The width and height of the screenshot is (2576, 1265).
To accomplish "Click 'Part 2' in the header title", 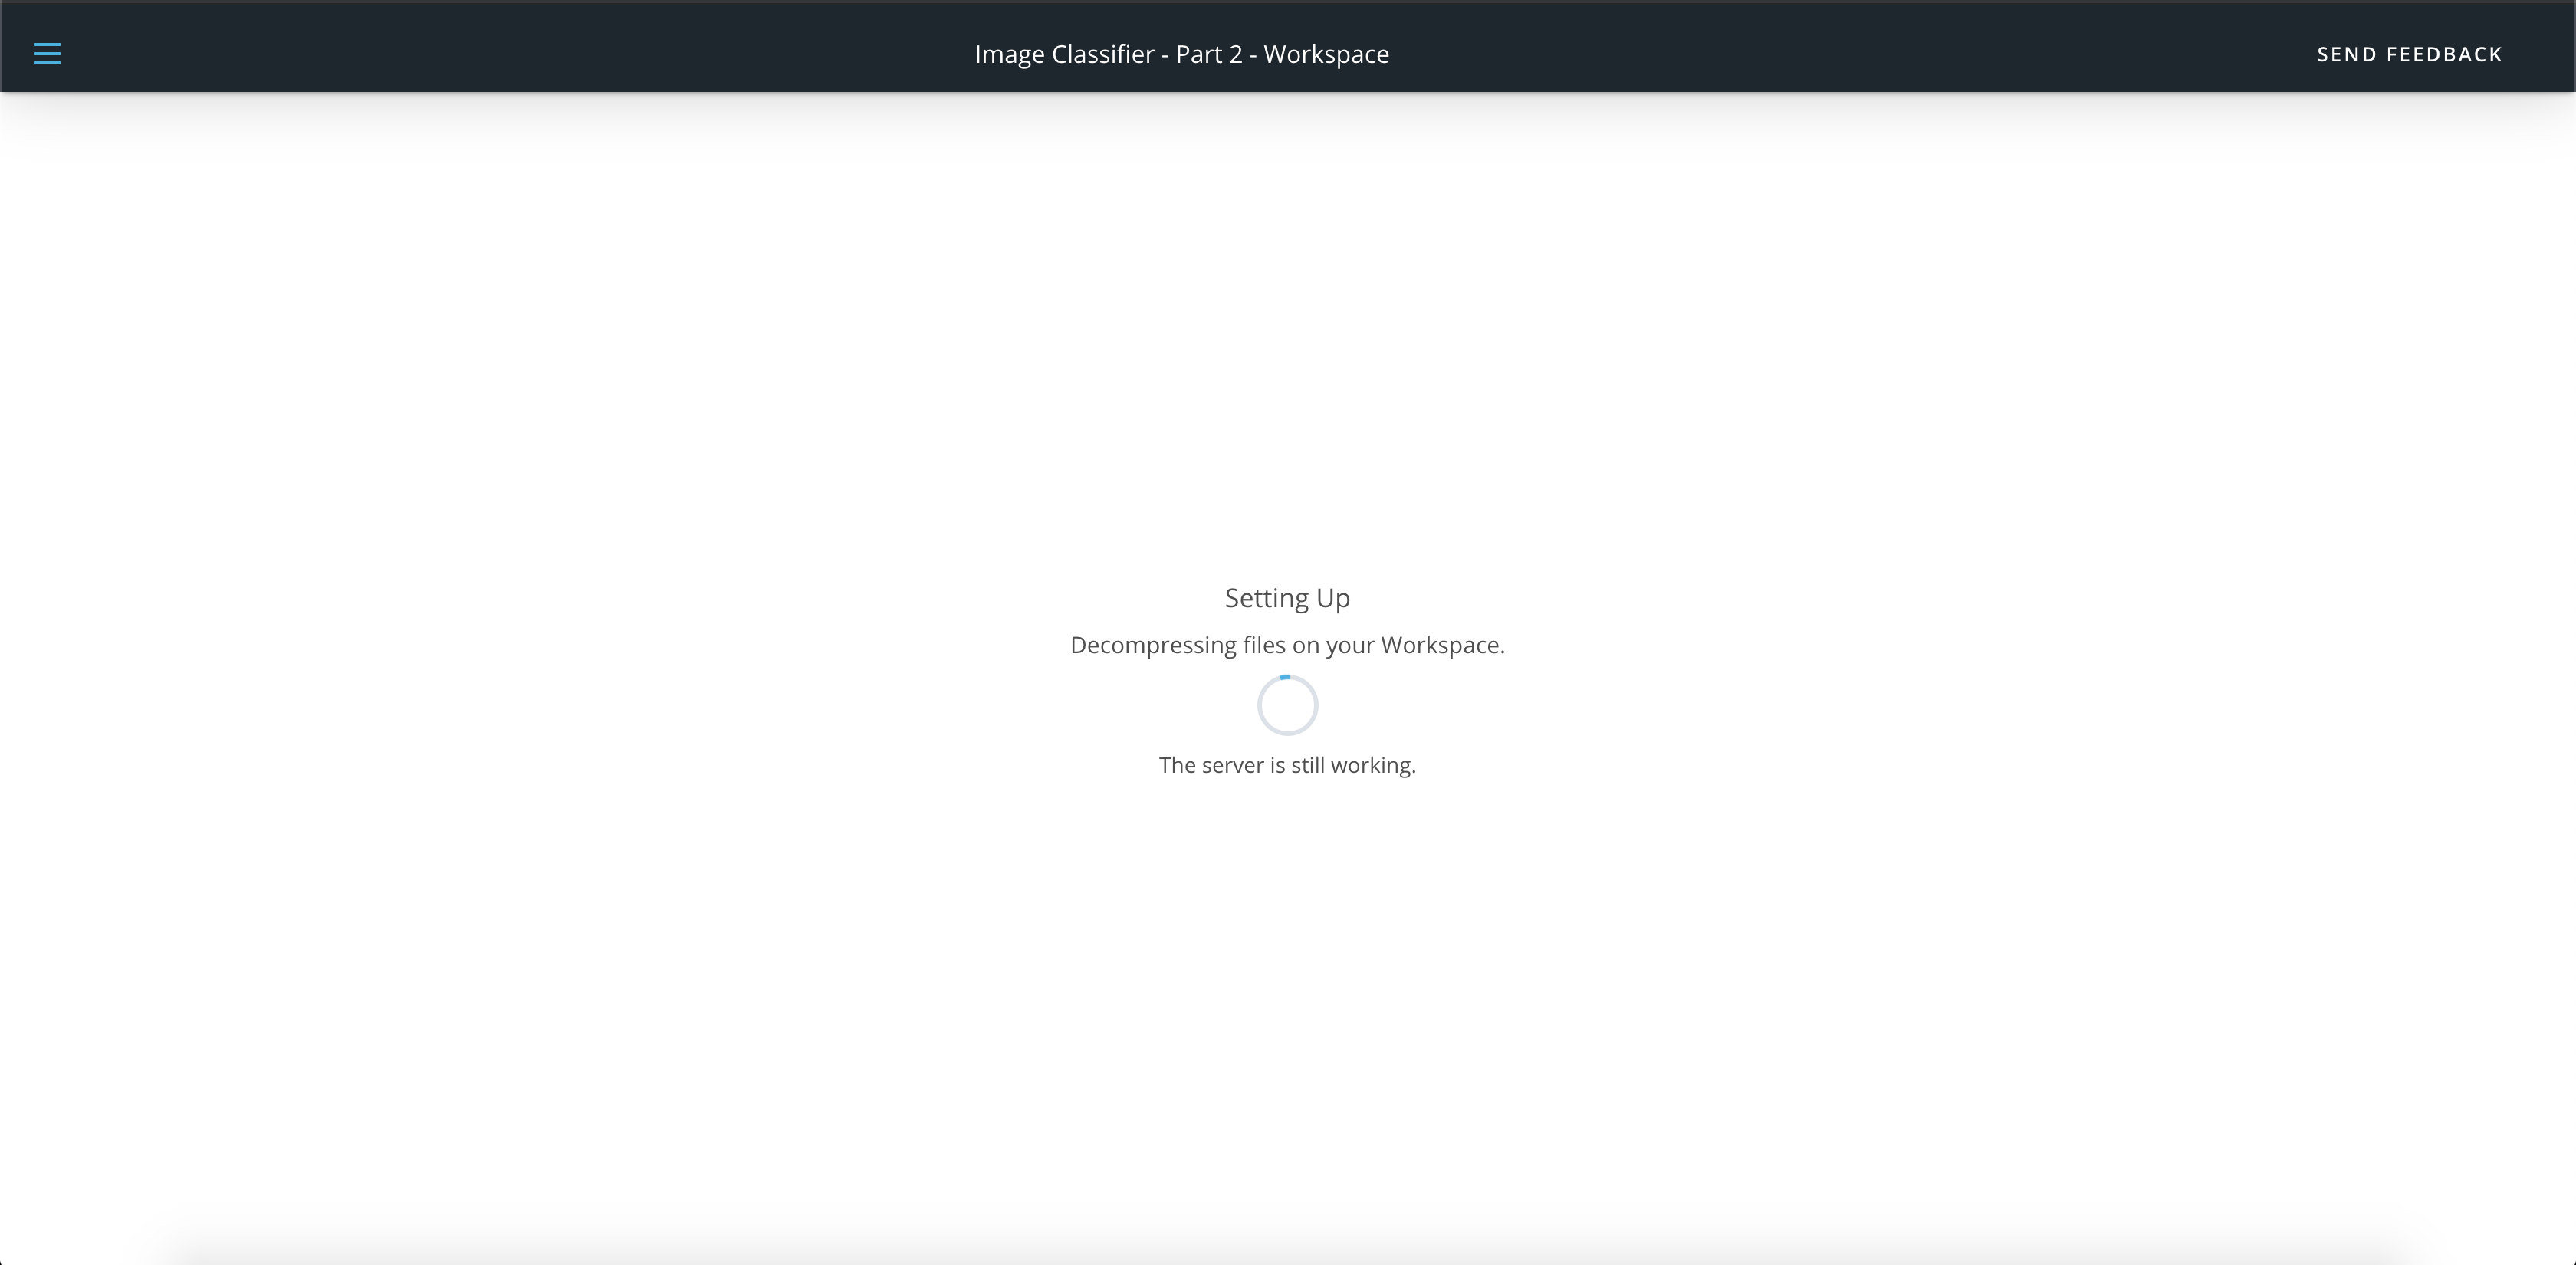I will tap(1209, 54).
